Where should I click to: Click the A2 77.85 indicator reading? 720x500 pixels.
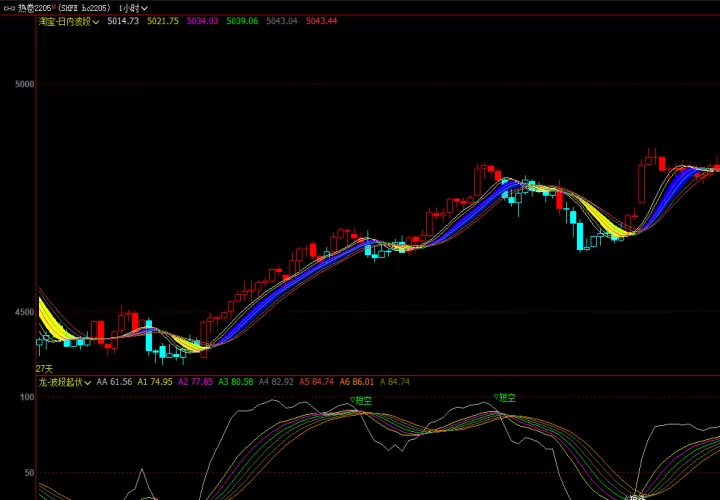point(196,382)
